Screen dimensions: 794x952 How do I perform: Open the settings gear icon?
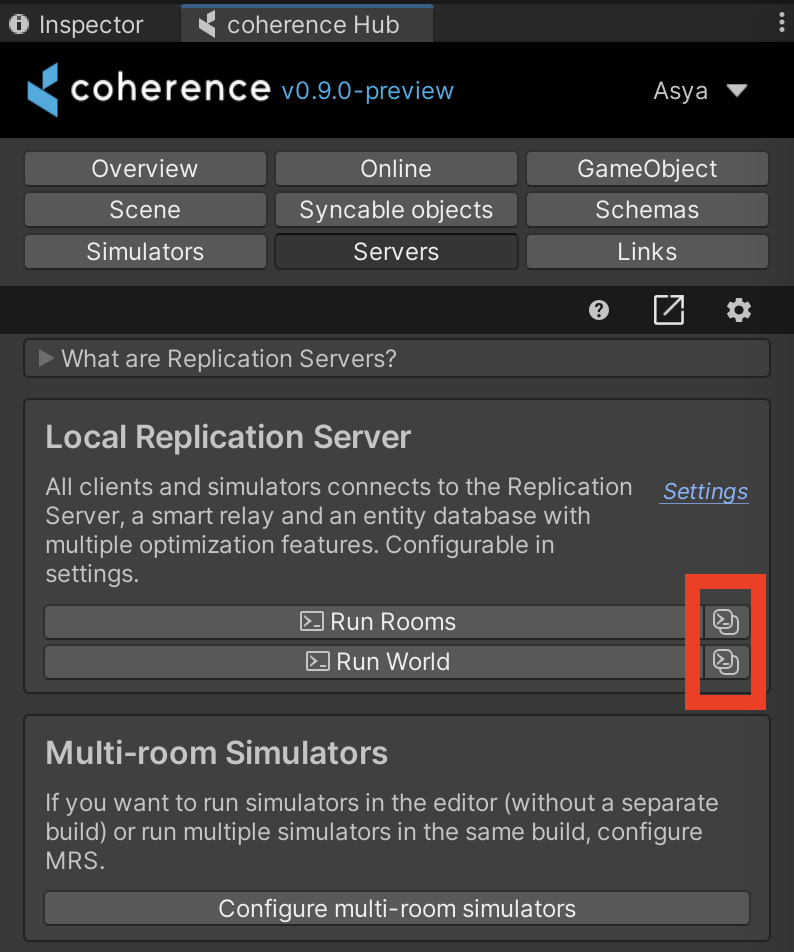[x=738, y=311]
